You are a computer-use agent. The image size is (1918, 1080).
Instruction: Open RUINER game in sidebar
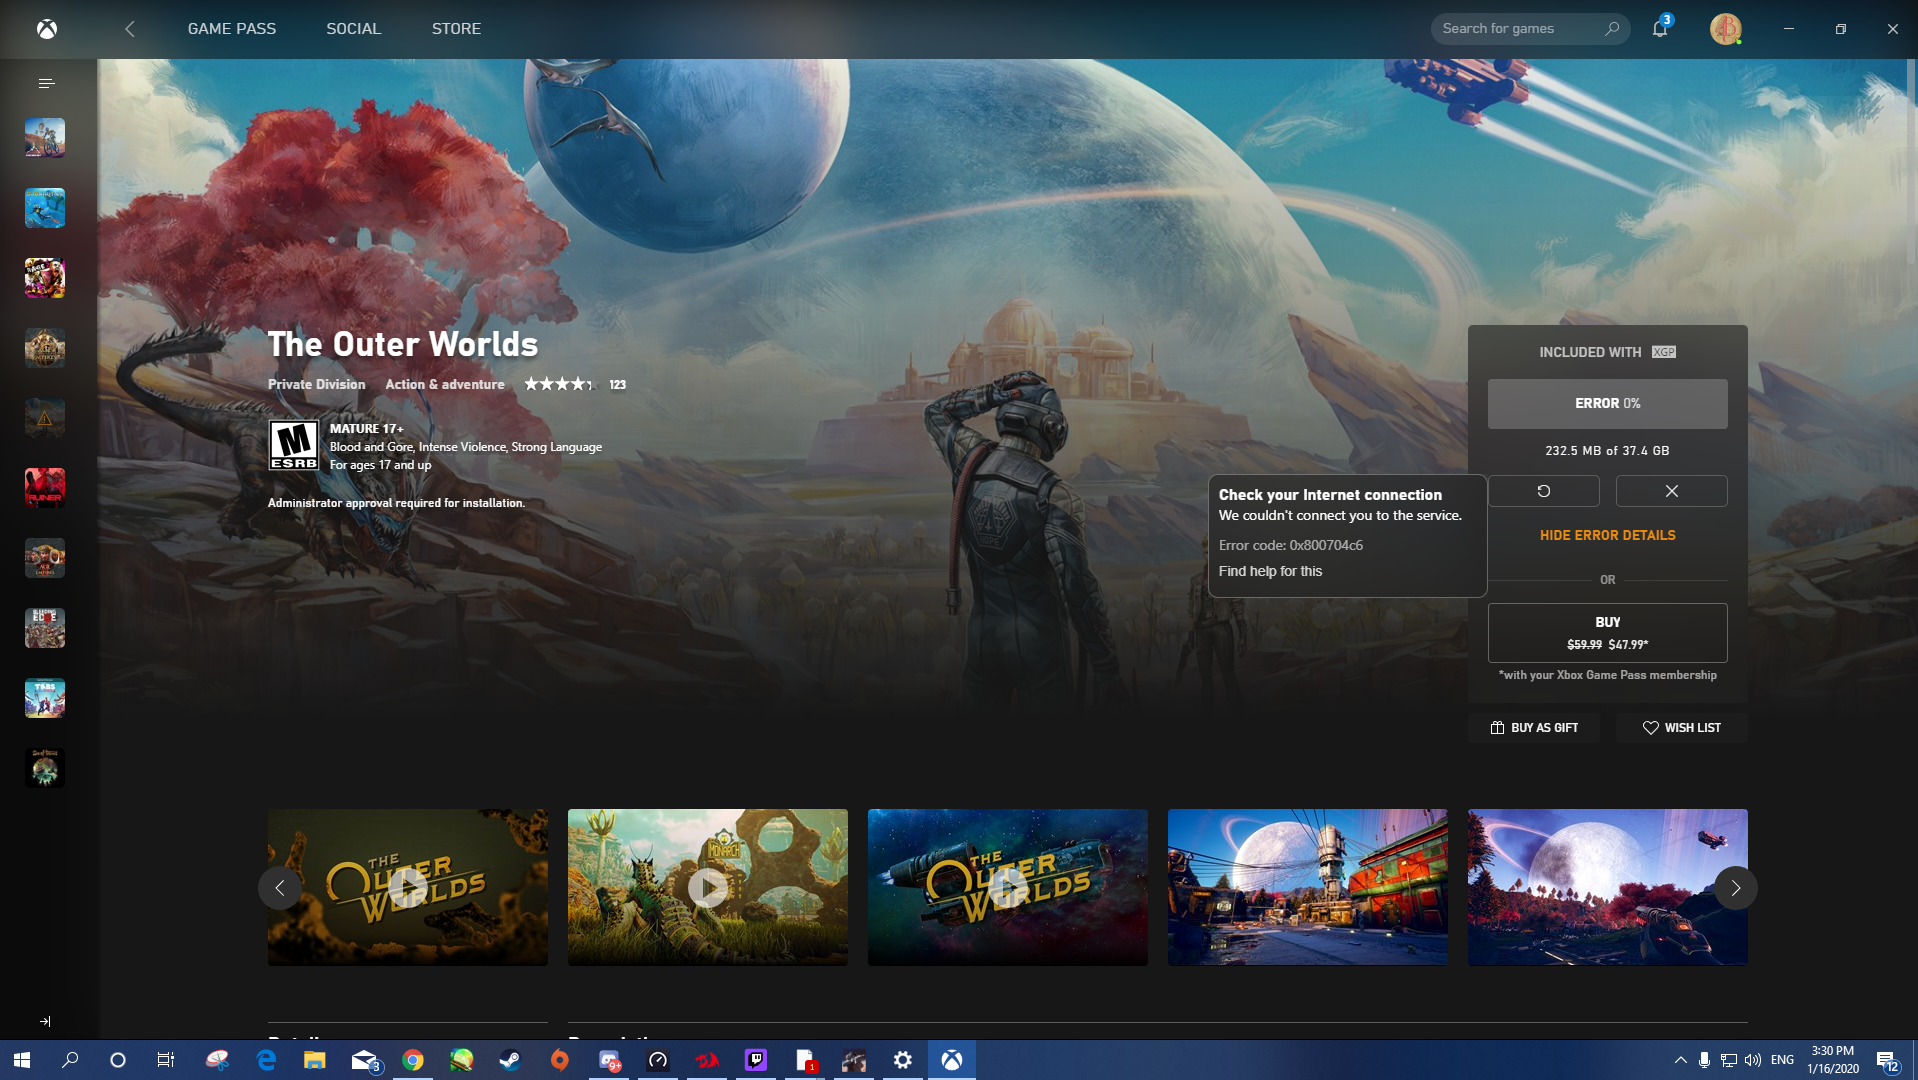coord(45,488)
